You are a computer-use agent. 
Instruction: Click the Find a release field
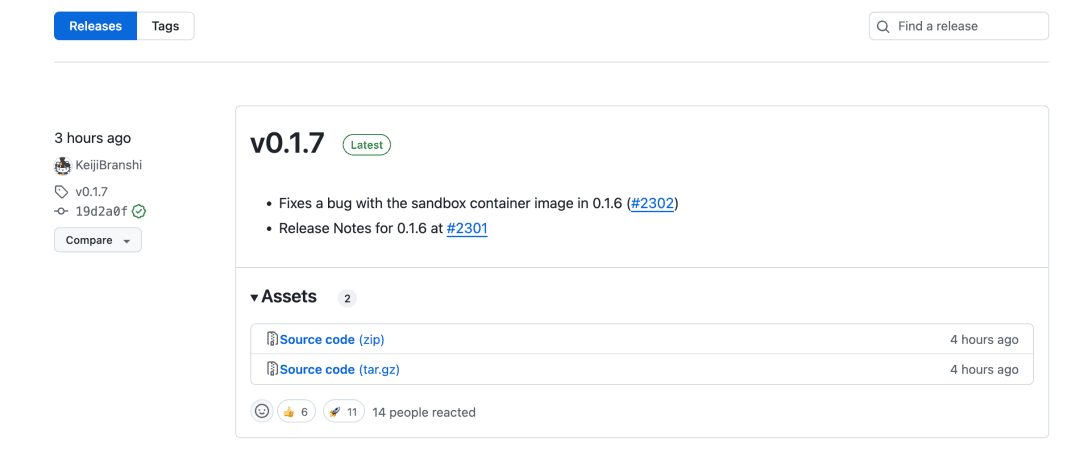(959, 26)
